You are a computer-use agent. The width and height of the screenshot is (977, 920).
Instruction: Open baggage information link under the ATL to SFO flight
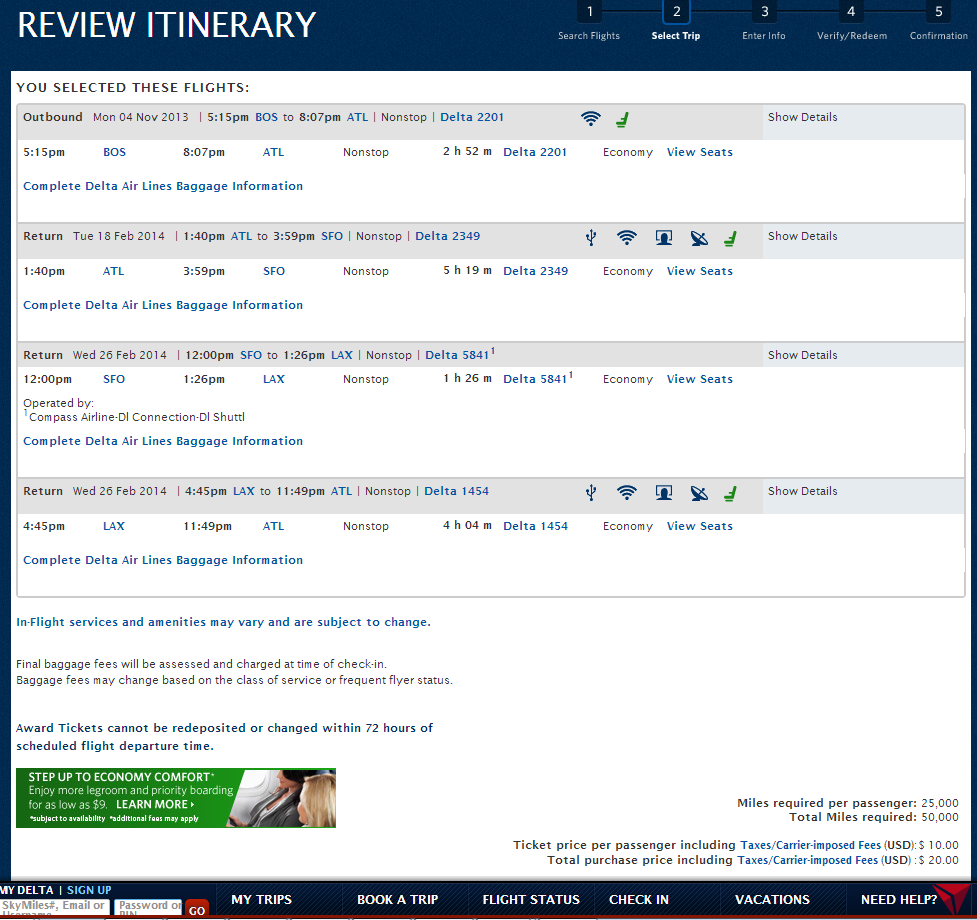click(163, 305)
